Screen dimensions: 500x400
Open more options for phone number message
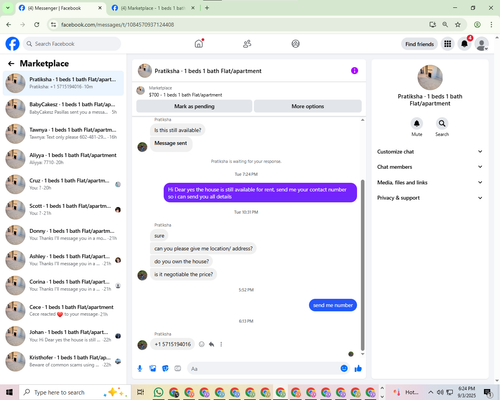click(x=221, y=344)
